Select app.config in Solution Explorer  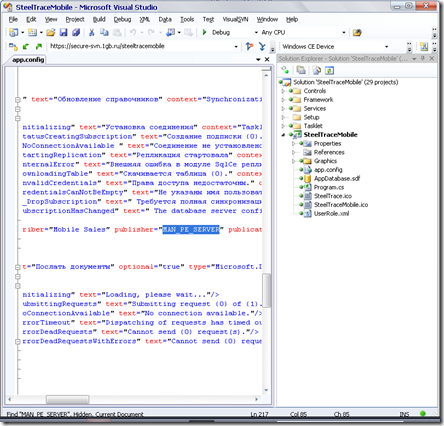coord(328,170)
